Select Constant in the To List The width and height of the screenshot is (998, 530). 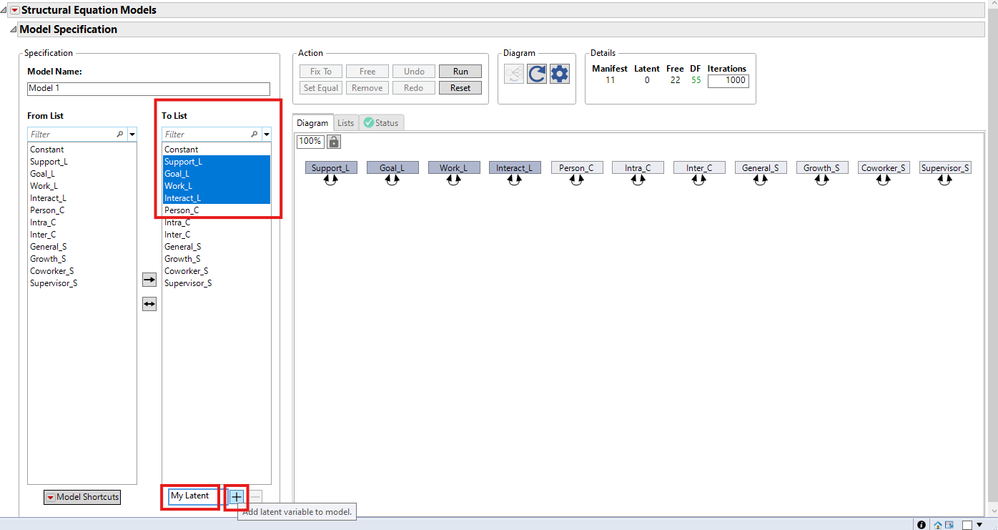216,150
